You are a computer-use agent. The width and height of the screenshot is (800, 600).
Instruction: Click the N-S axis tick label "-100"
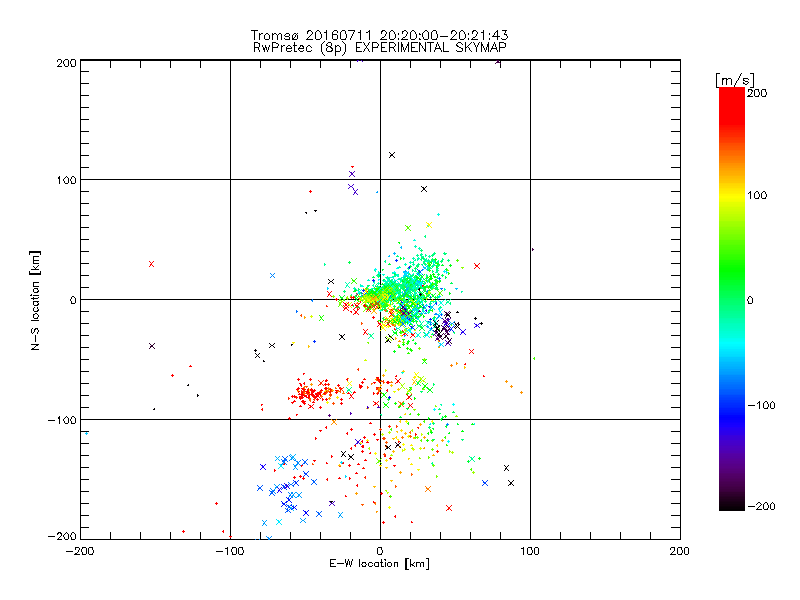62,420
